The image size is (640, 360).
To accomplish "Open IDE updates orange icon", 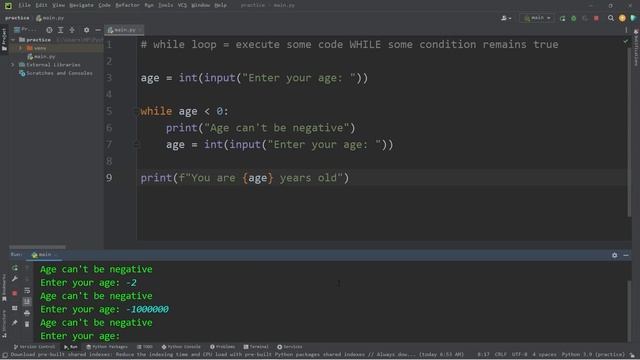I will pos(622,18).
